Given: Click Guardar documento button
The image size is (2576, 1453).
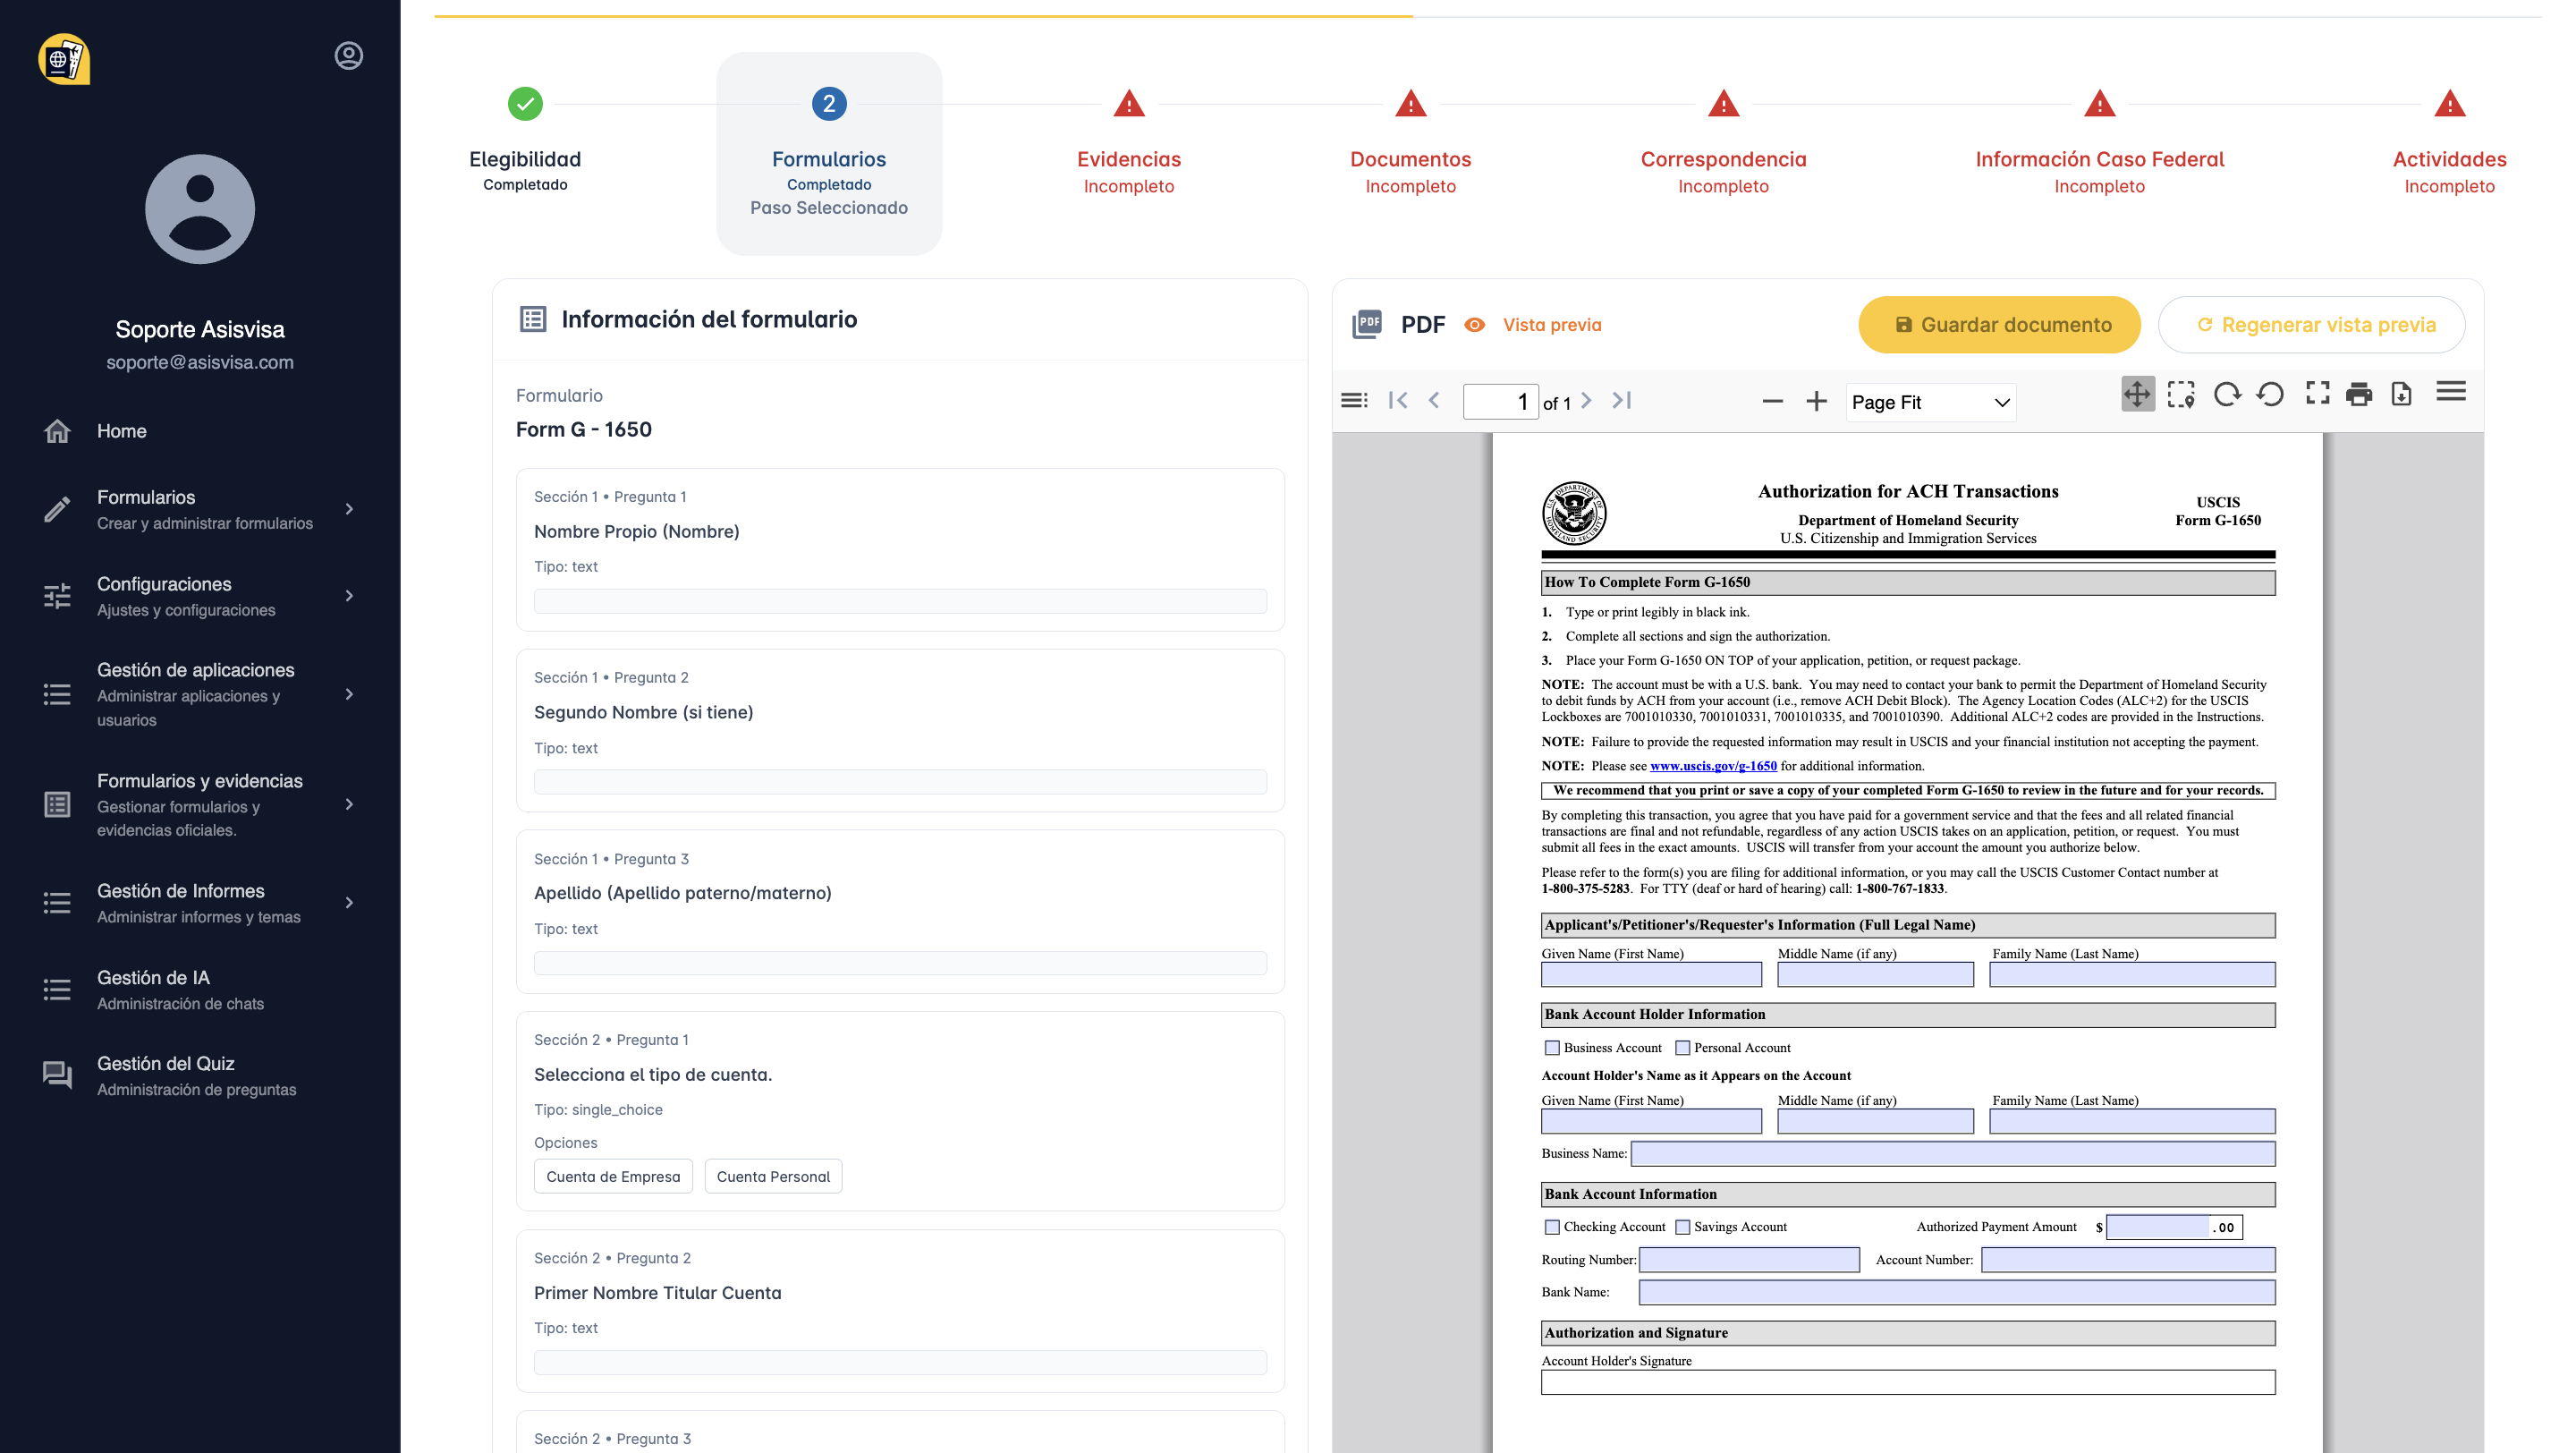Looking at the screenshot, I should pyautogui.click(x=1999, y=325).
